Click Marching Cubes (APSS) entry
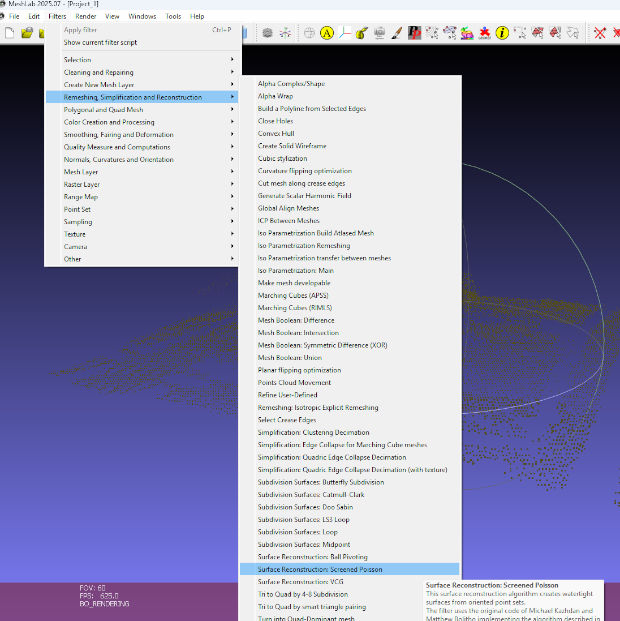Viewport: 620px width, 621px height. (x=292, y=295)
